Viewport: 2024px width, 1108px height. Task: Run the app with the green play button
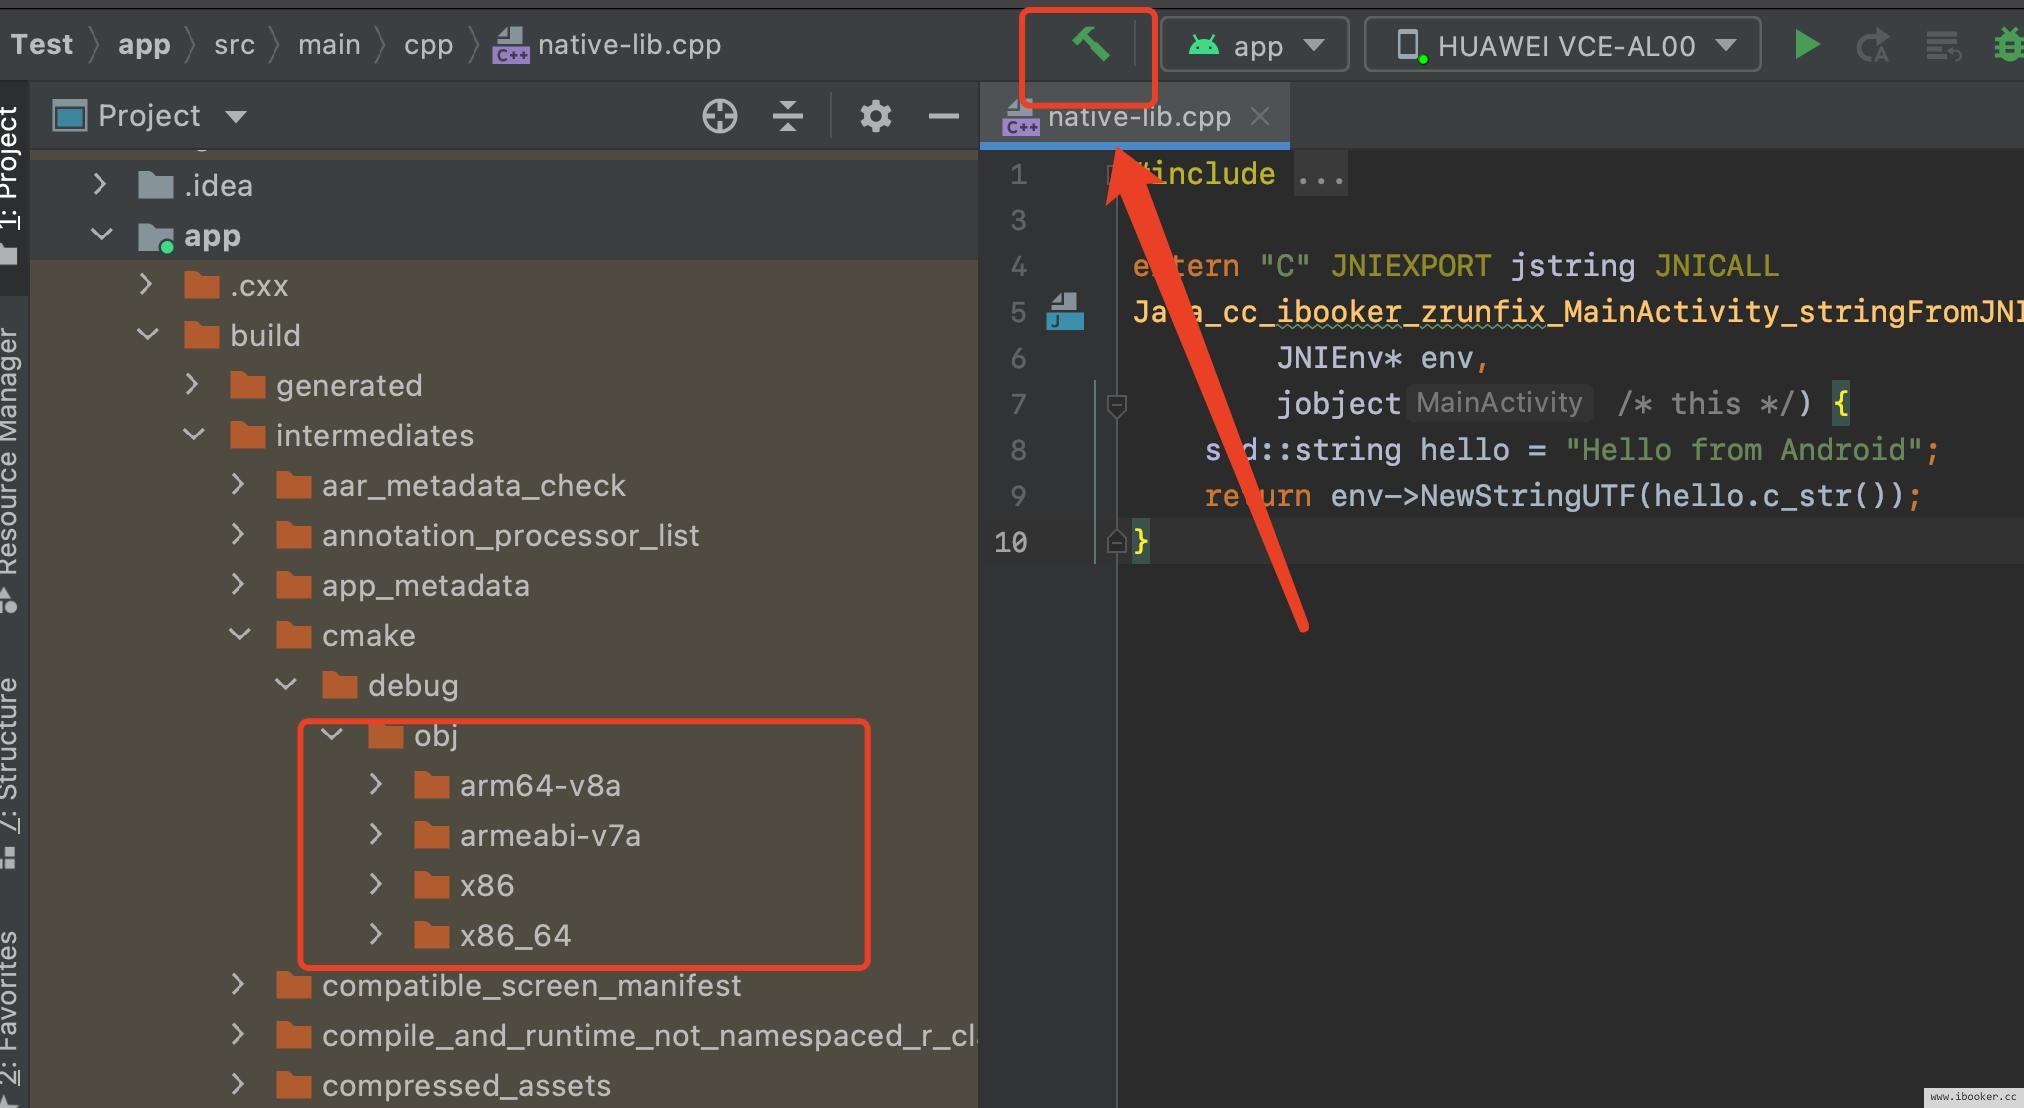pos(1806,45)
